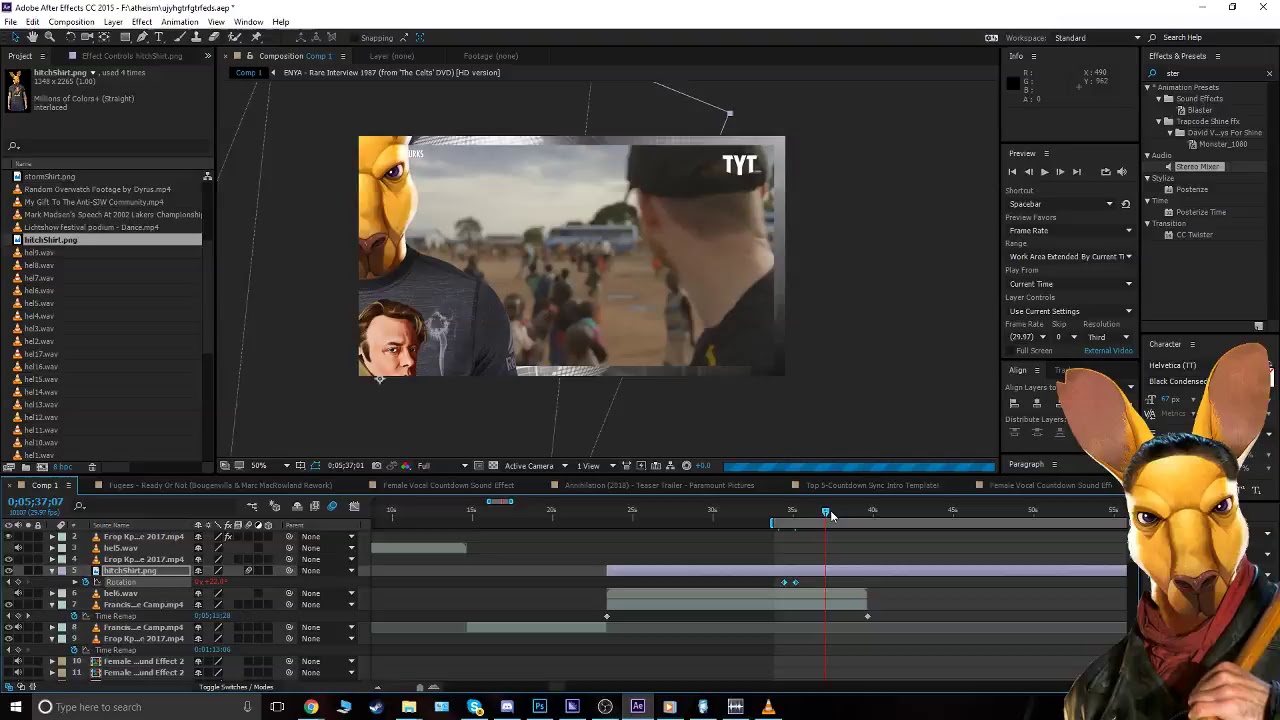Screen dimensions: 1280x720
Task: Jump to last frame in Preview panel
Action: pos(1077,172)
